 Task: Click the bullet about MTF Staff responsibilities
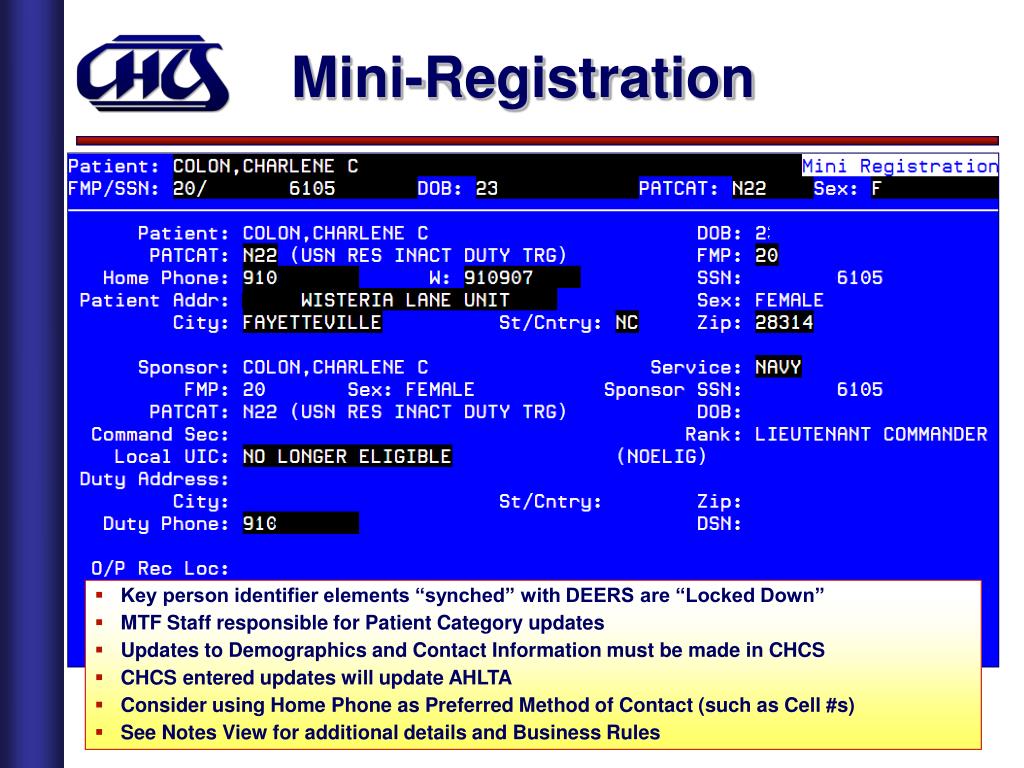pos(362,623)
